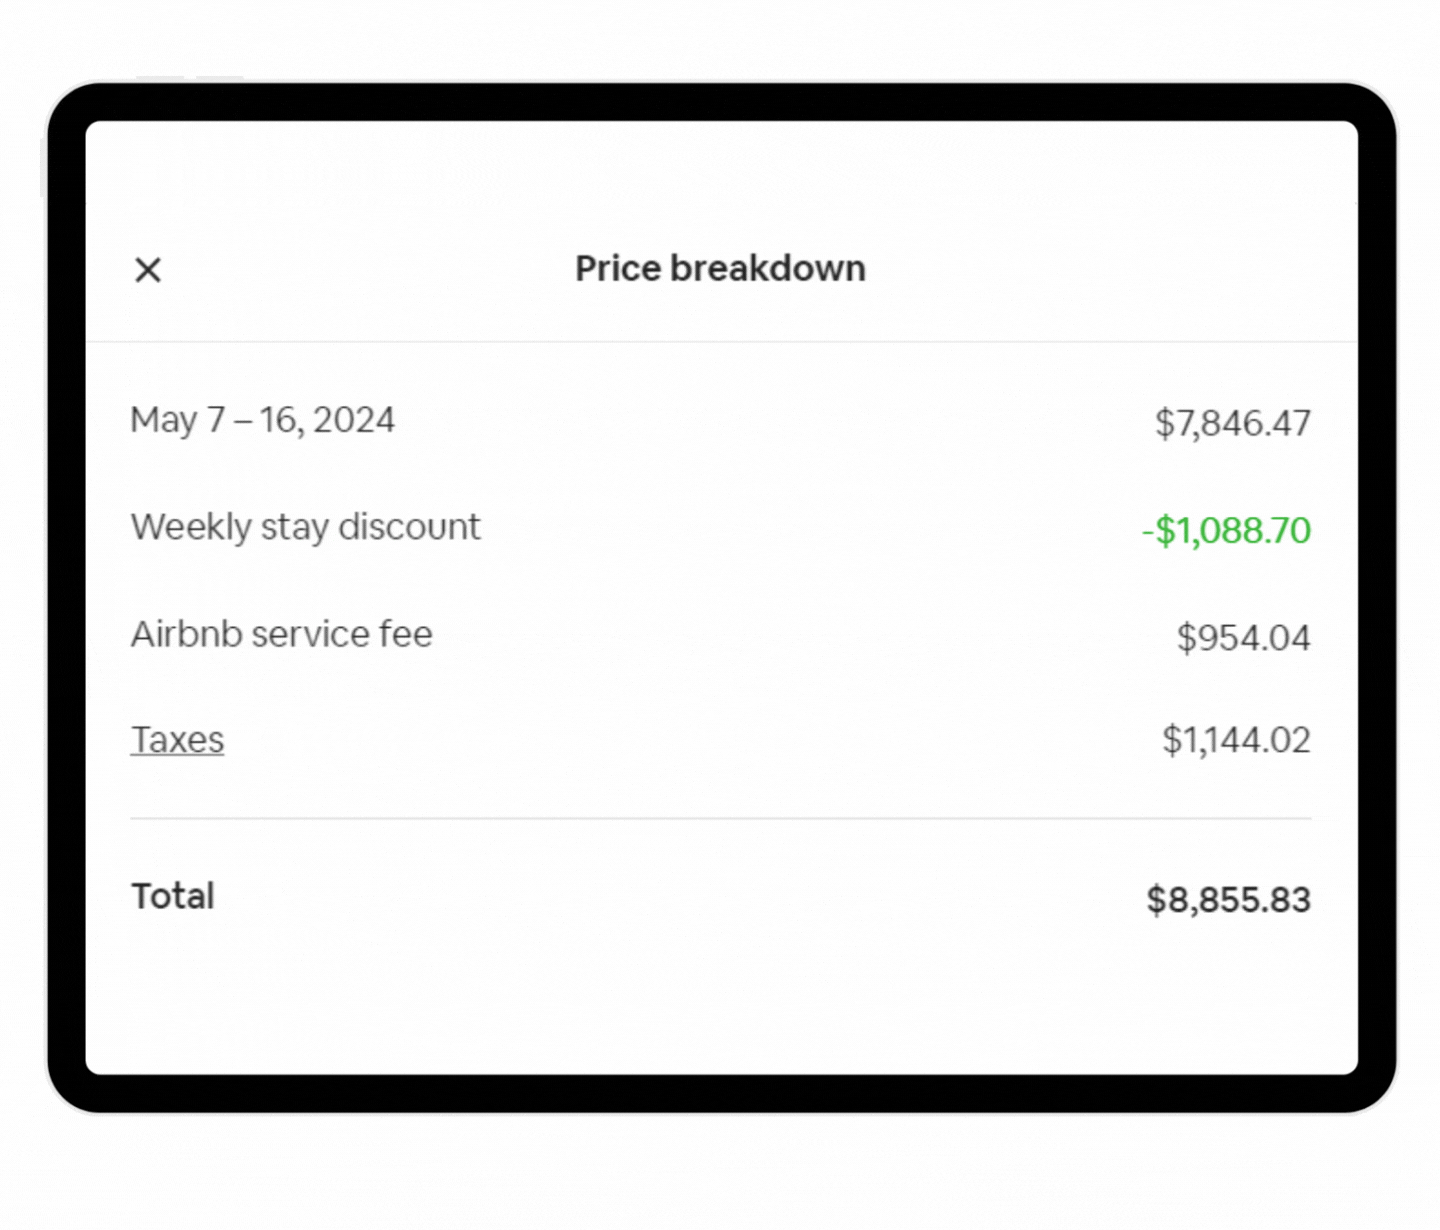This screenshot has width=1440, height=1230.
Task: Click the header divider under Price breakdown
Action: pos(720,342)
